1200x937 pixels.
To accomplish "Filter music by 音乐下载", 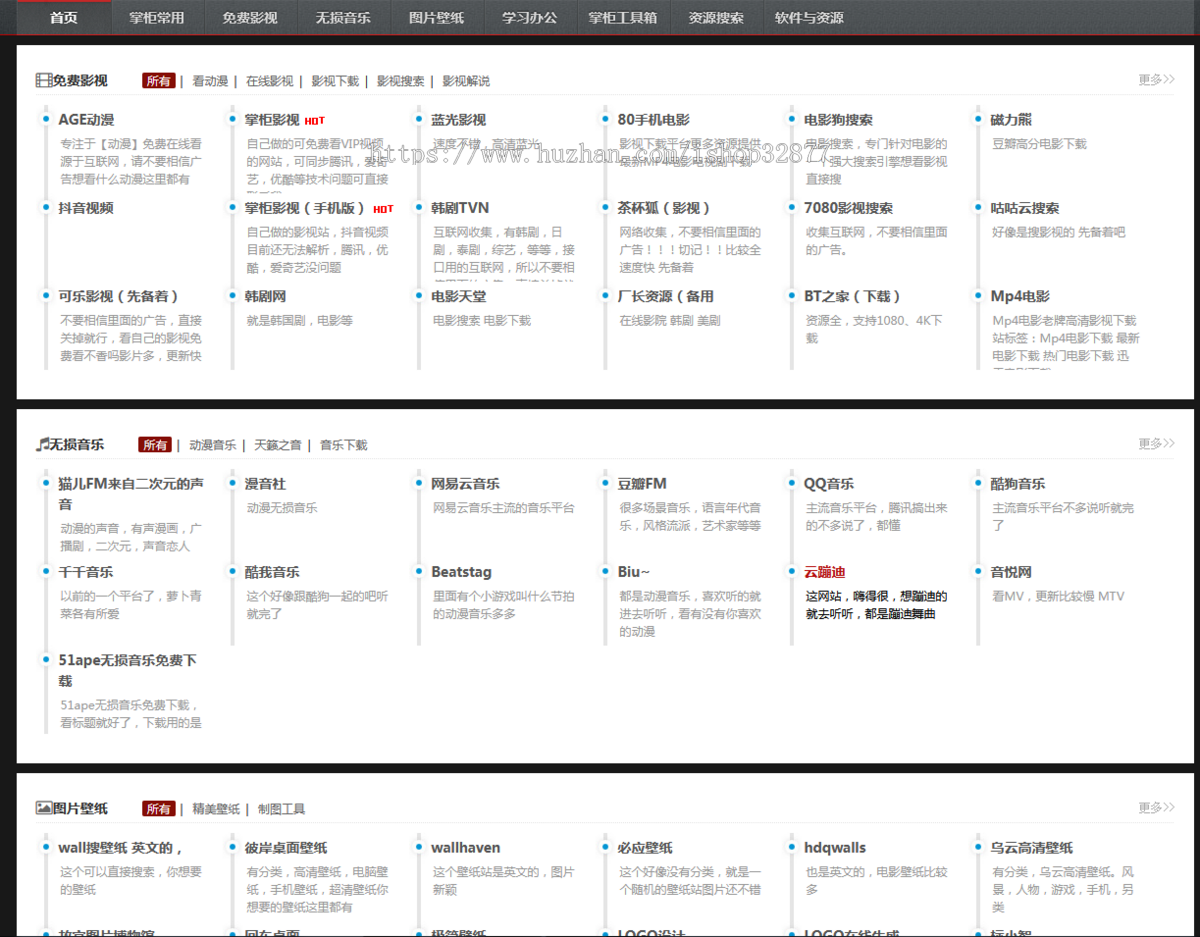I will [x=343, y=445].
